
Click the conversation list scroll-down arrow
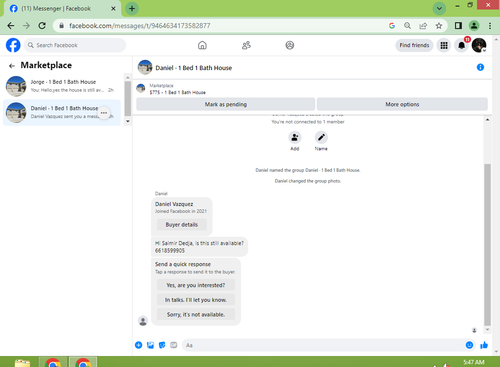[x=128, y=121]
